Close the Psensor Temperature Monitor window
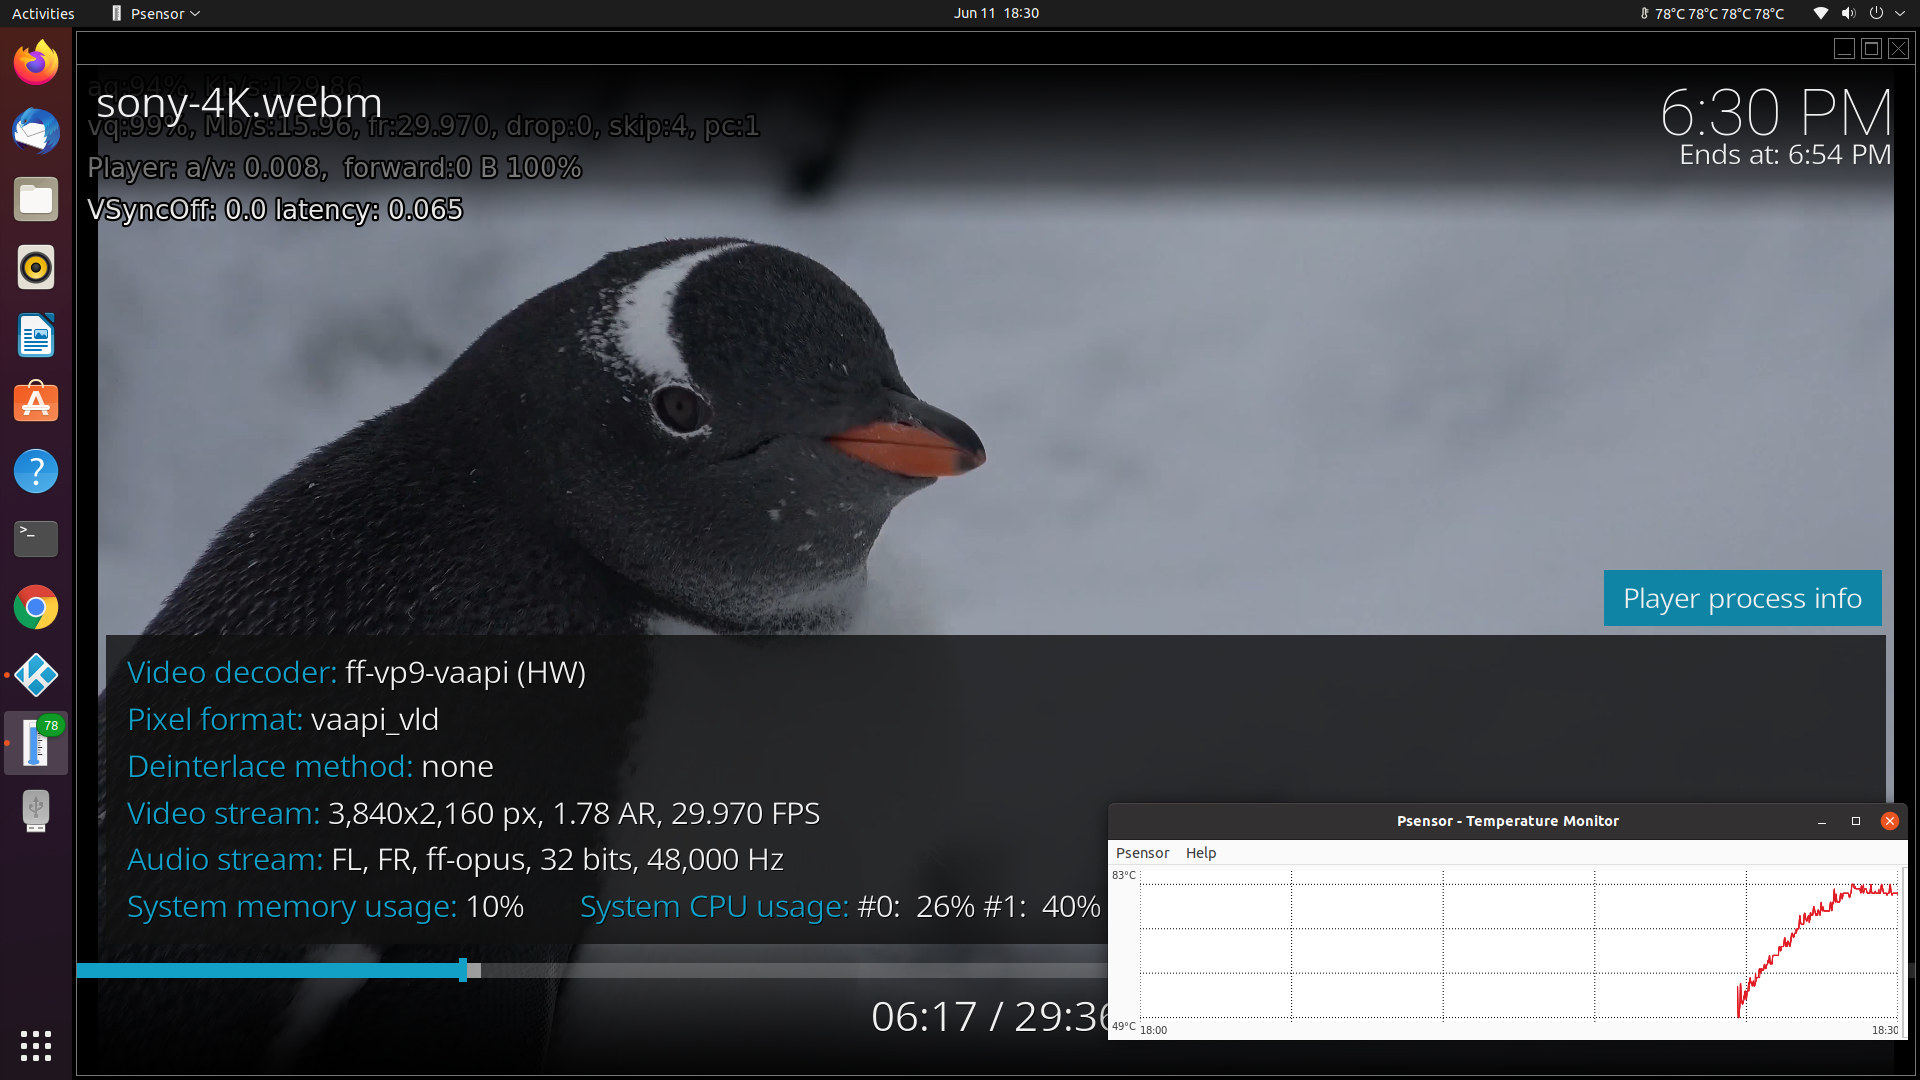 1889,821
